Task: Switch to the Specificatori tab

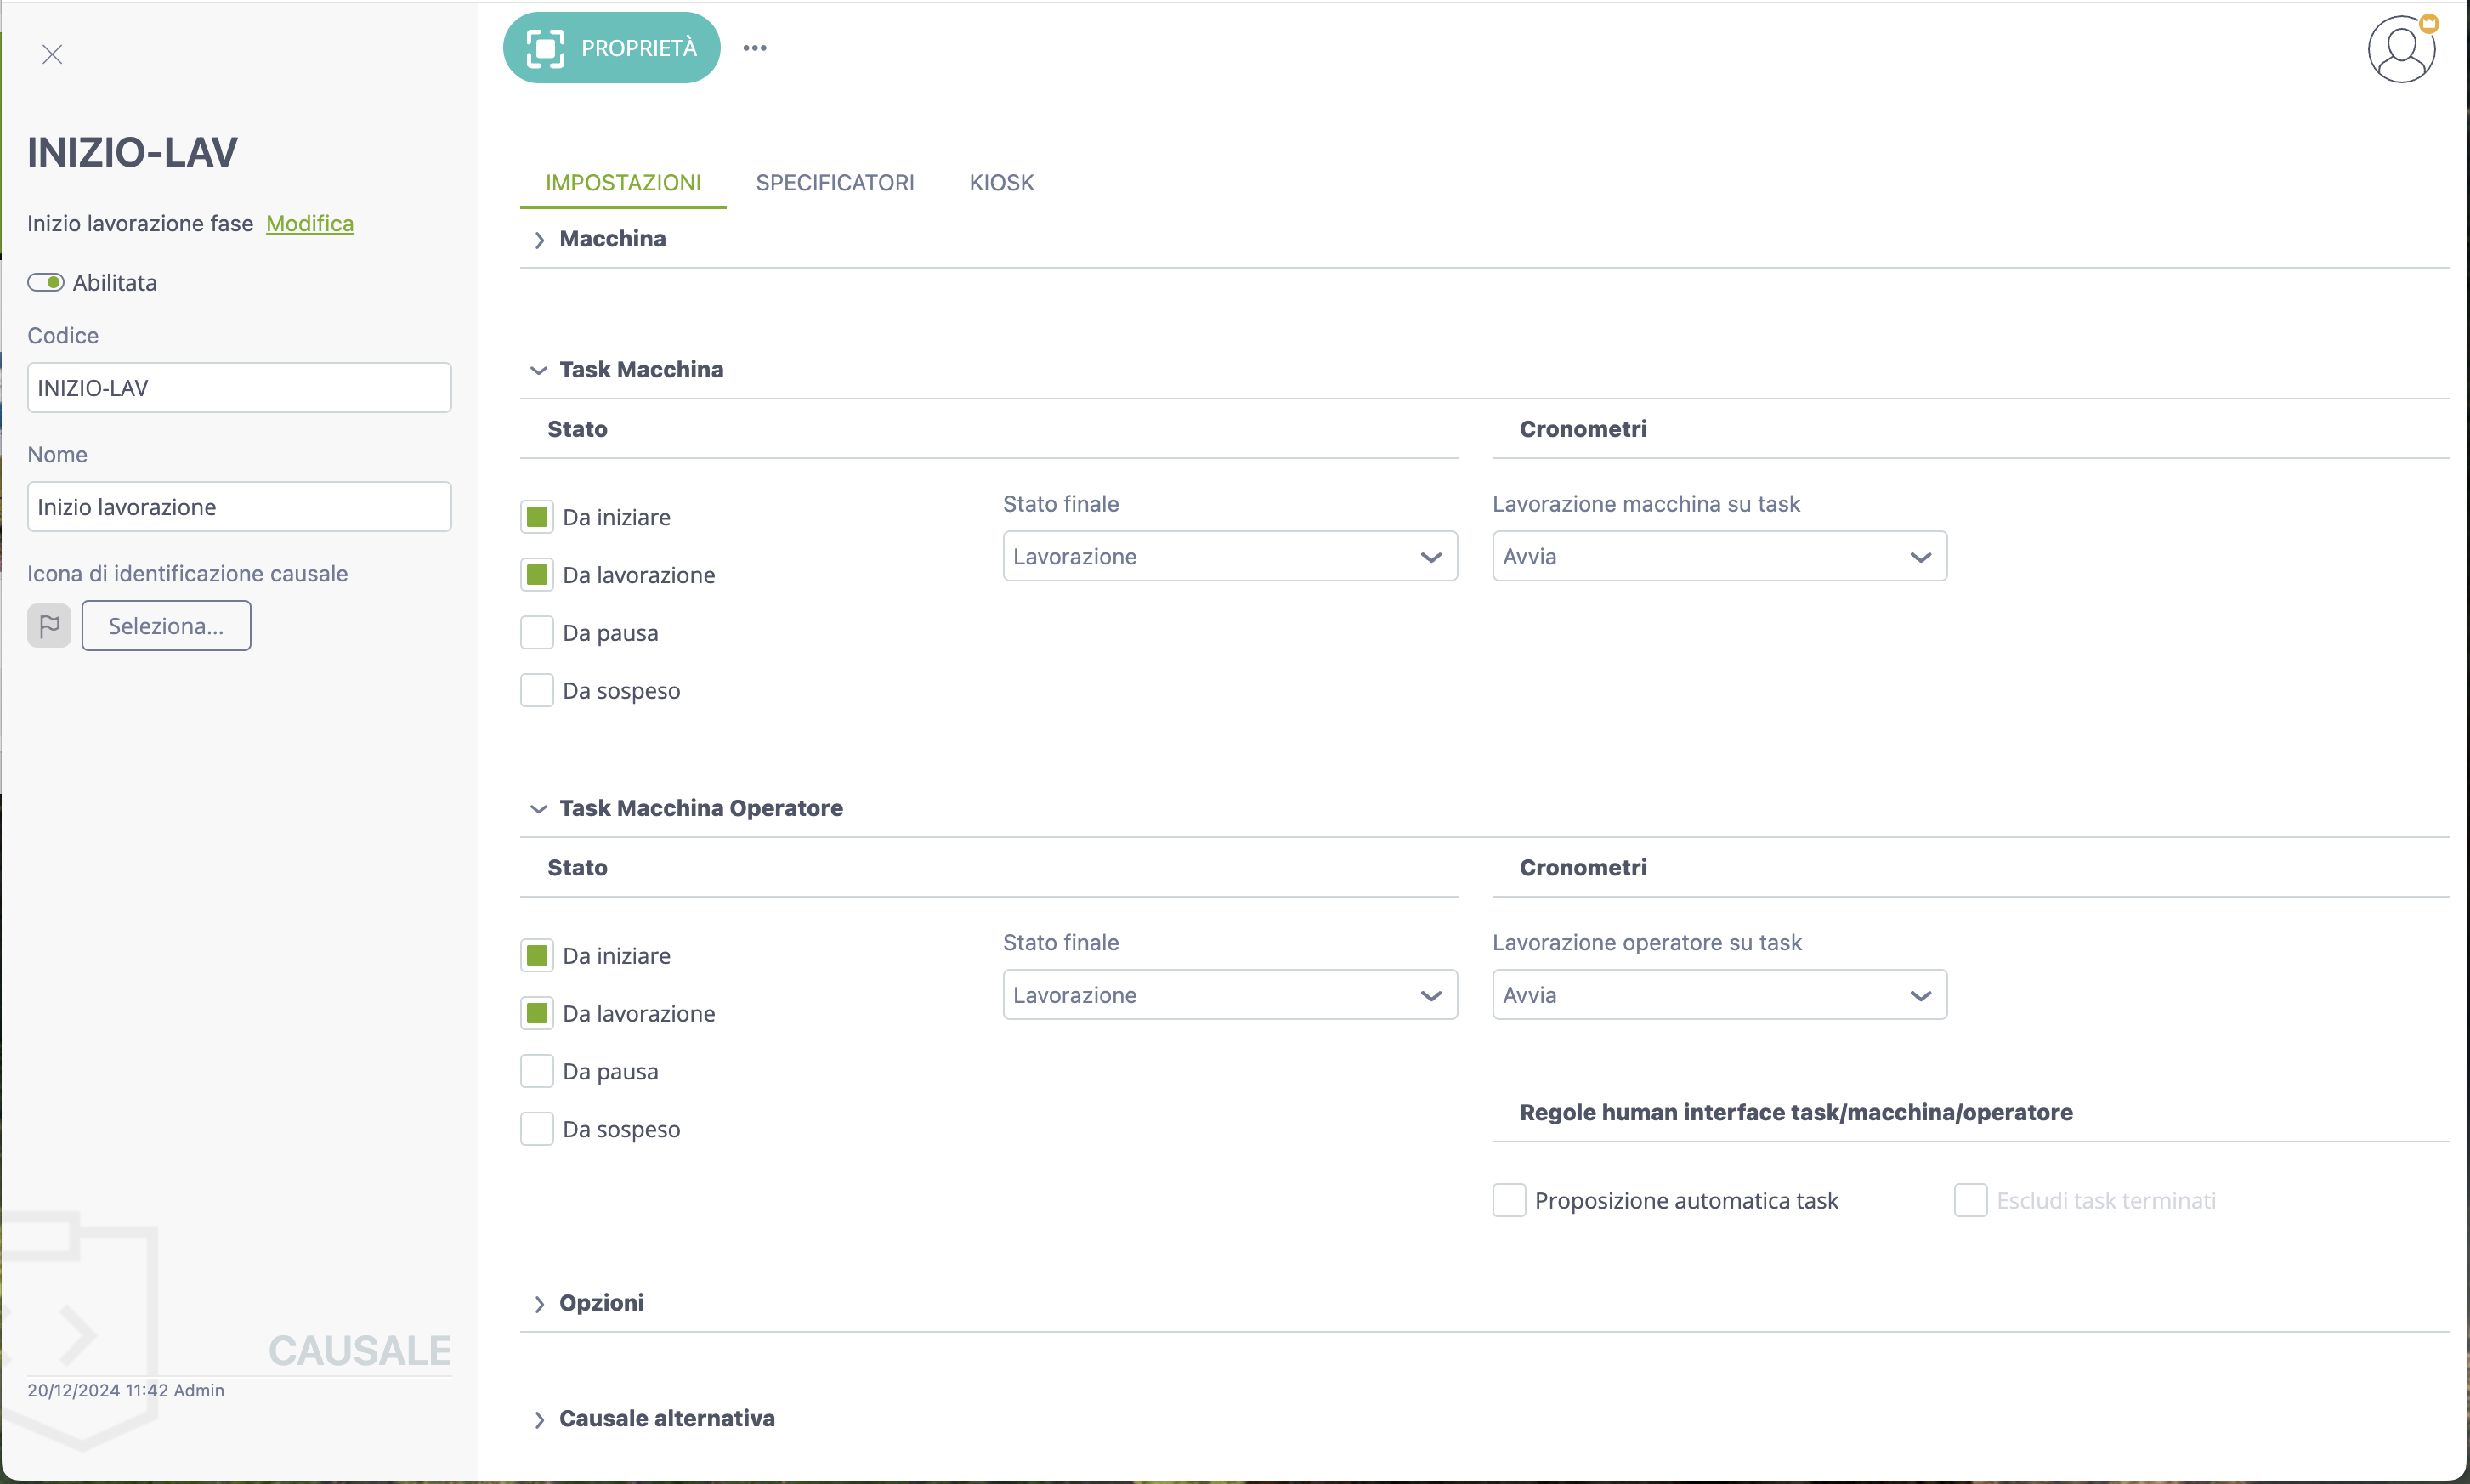Action: pos(834,183)
